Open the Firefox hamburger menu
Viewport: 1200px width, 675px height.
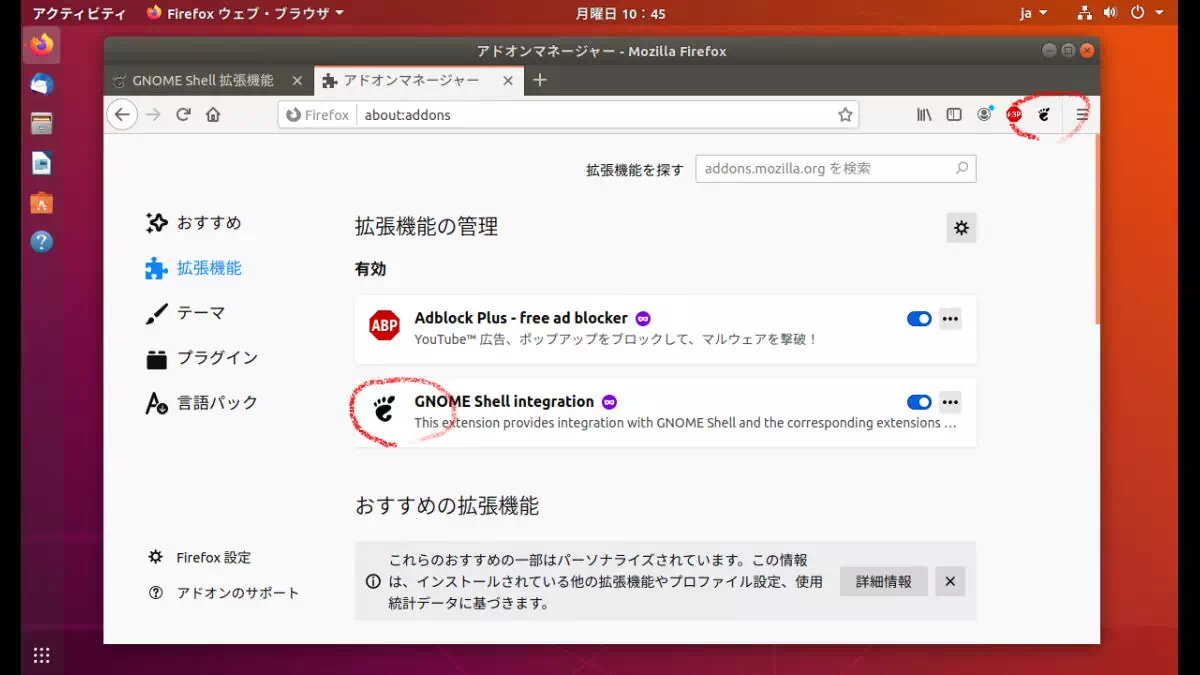pos(1082,115)
